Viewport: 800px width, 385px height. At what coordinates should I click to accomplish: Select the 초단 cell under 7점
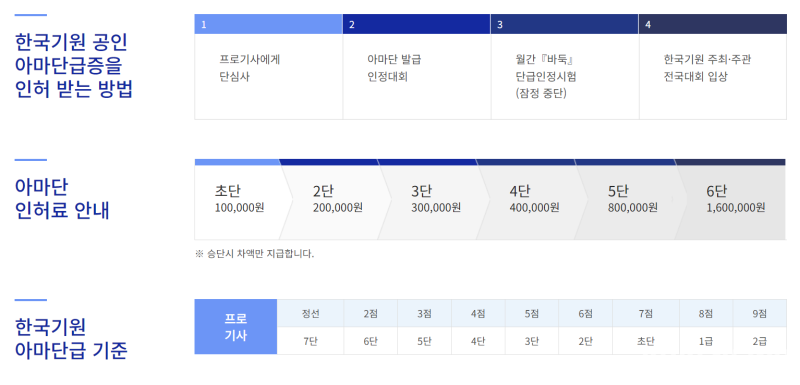coord(646,341)
